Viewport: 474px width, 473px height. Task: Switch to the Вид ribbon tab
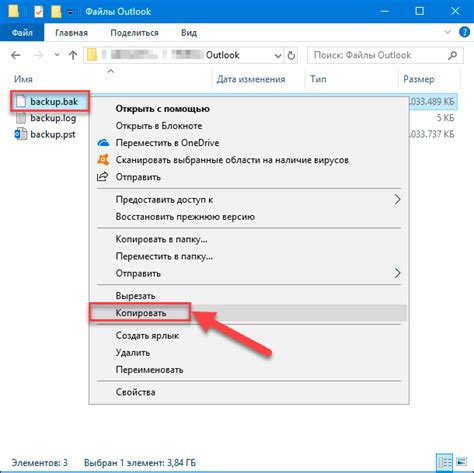(x=189, y=33)
